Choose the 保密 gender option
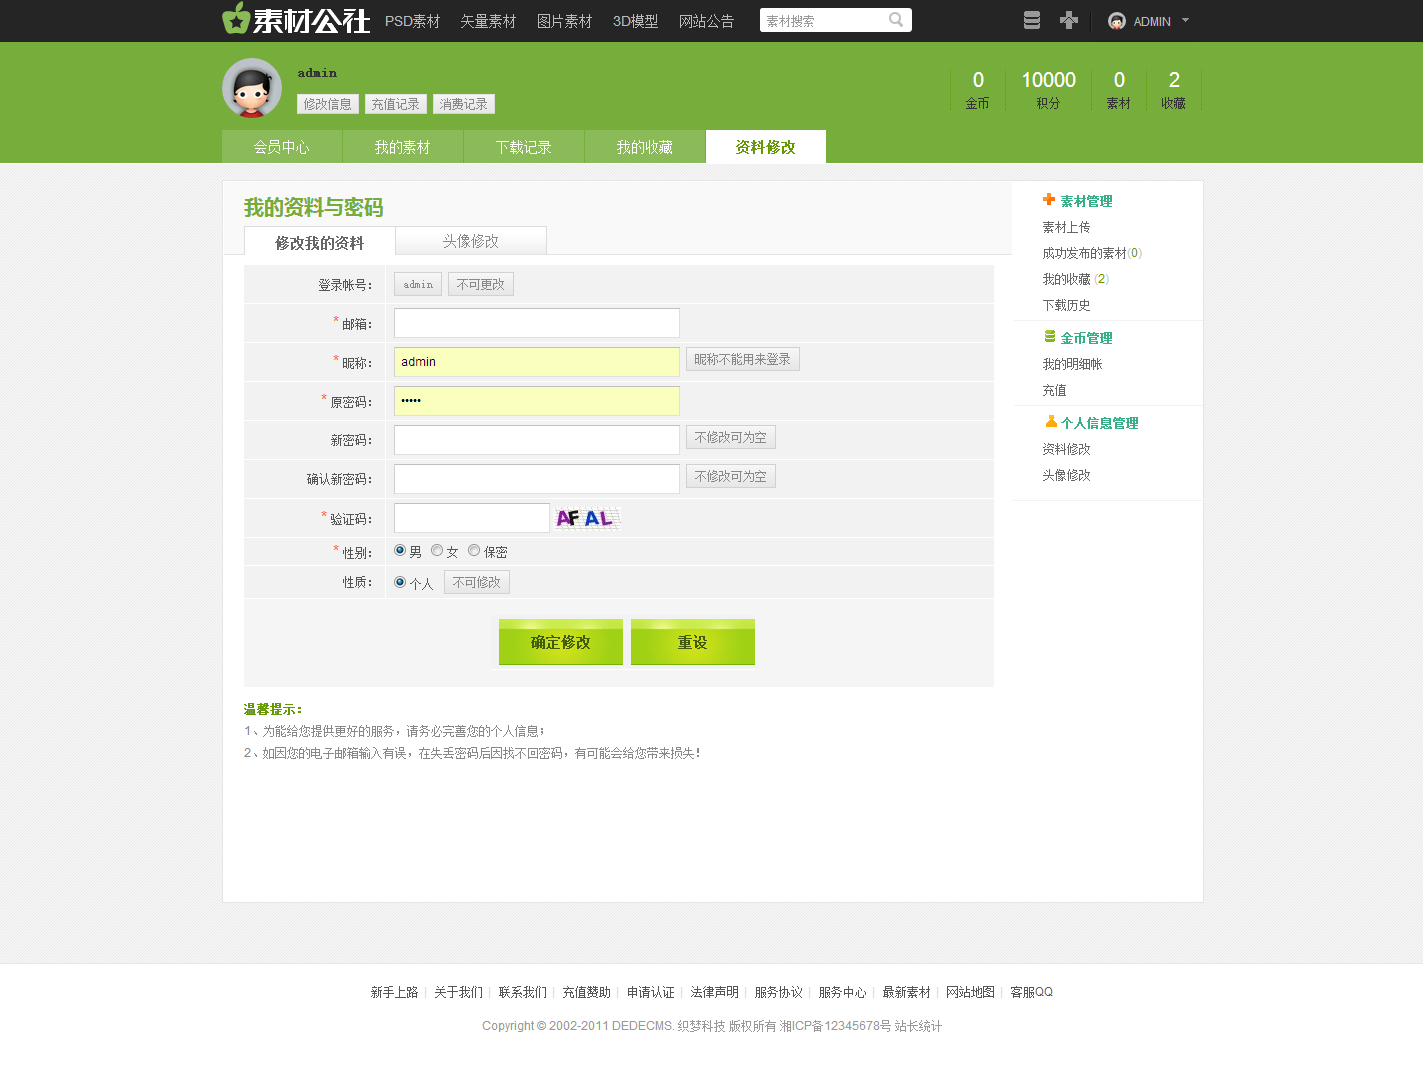The width and height of the screenshot is (1423, 1072). coord(474,551)
